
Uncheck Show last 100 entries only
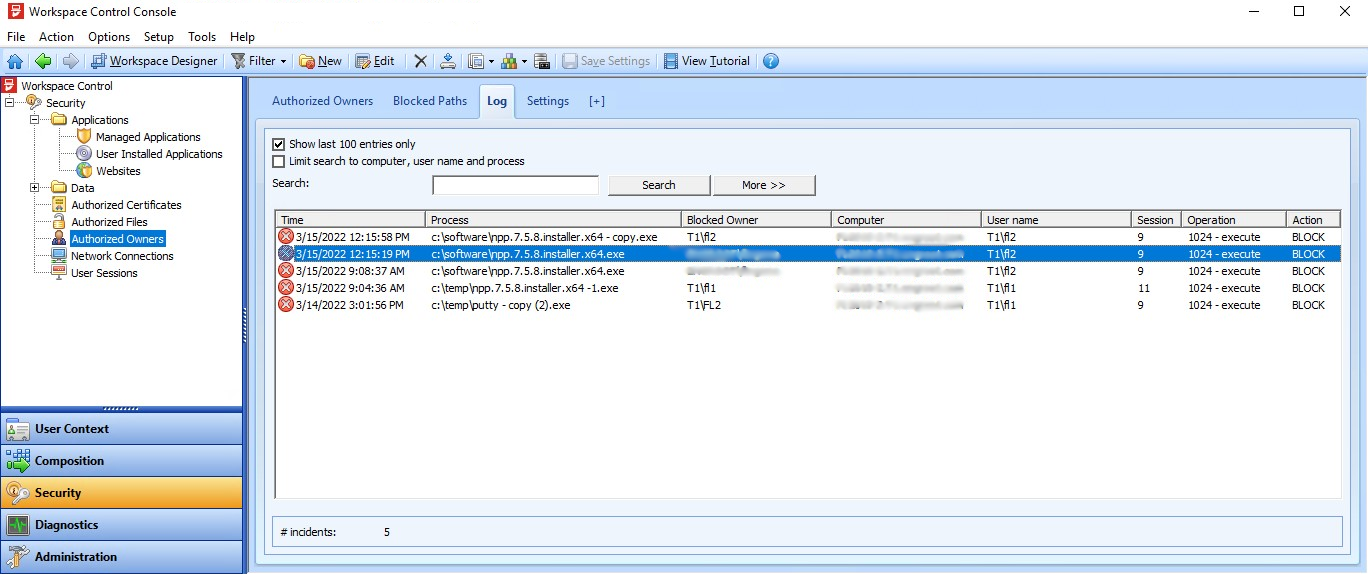click(x=279, y=144)
